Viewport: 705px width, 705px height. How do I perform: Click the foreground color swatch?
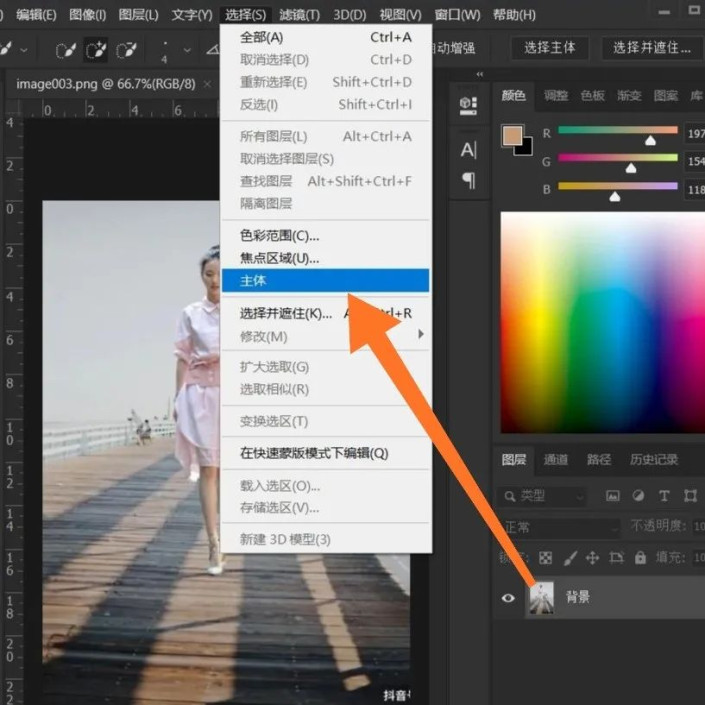pyautogui.click(x=513, y=136)
